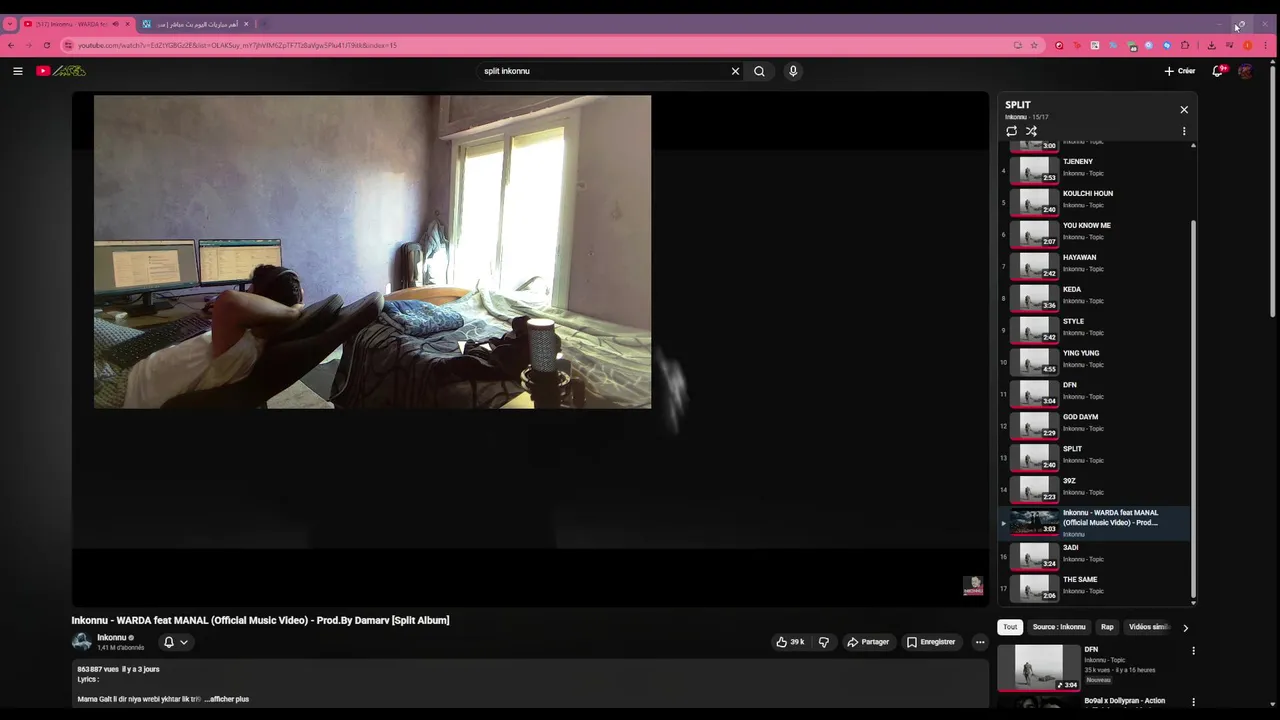1280x720 pixels.
Task: Reload the page in browser
Action: pos(46,45)
